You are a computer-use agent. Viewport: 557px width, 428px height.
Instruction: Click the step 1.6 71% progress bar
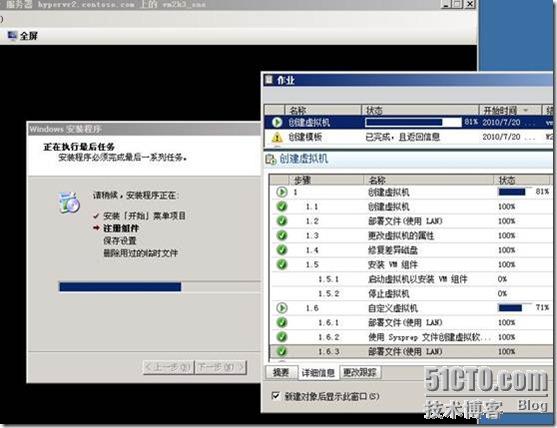515,308
